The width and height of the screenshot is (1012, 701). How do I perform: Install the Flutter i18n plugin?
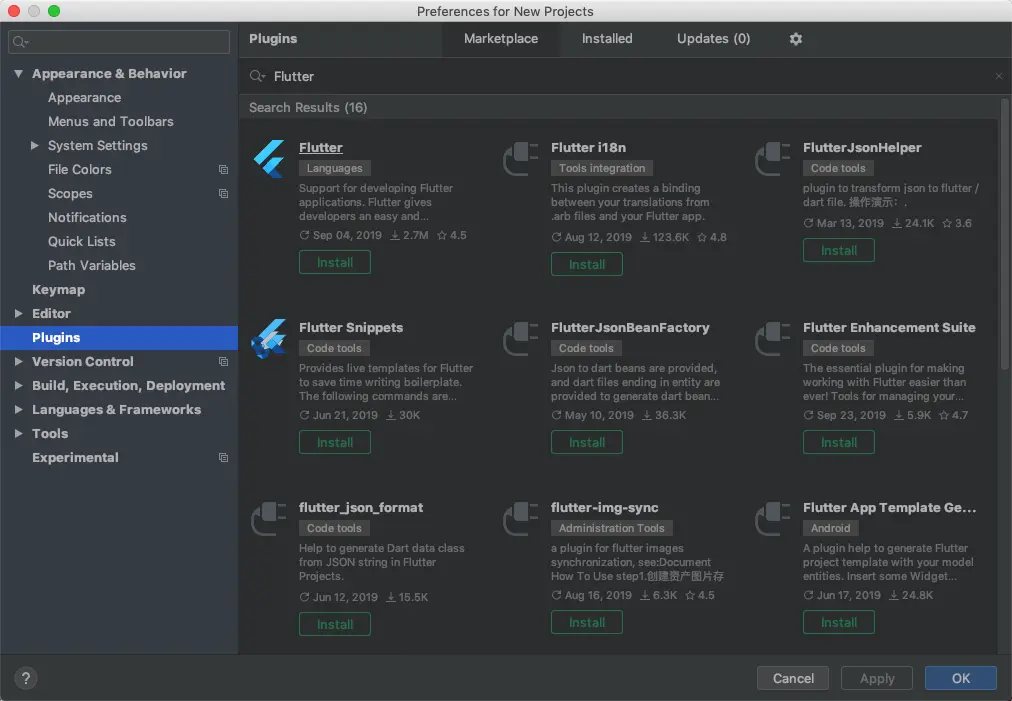point(587,265)
